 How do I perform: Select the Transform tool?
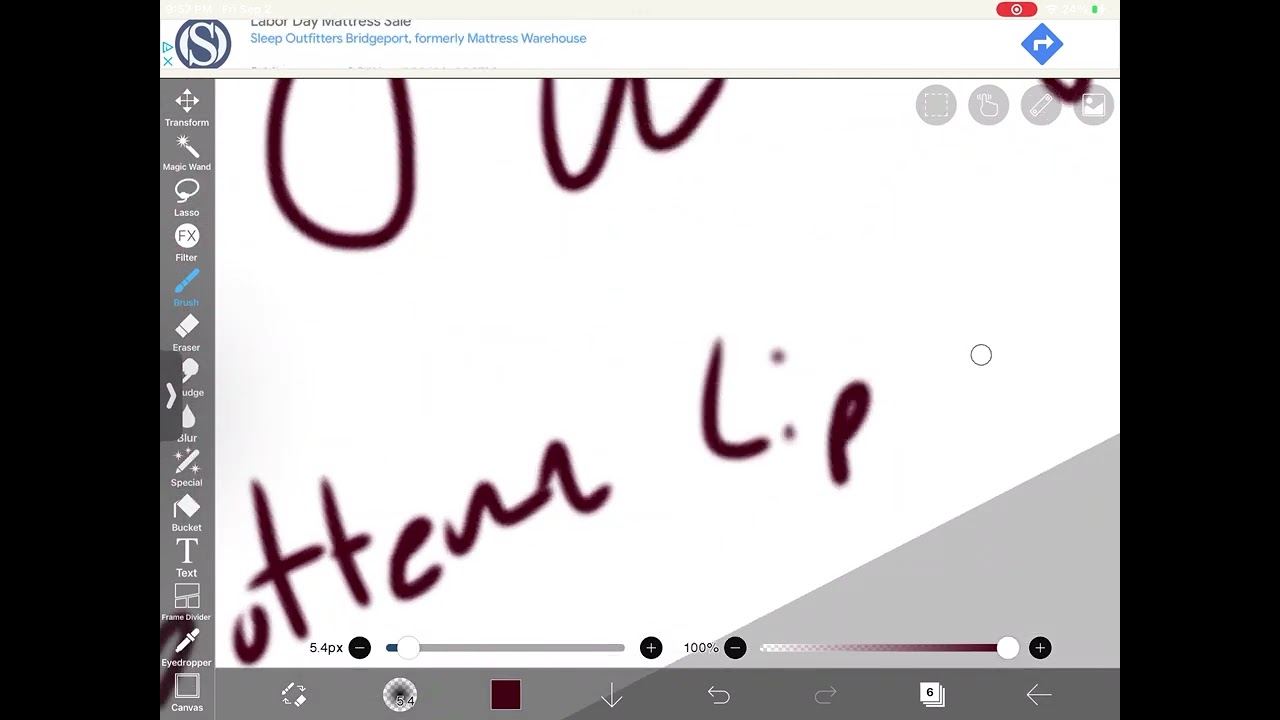[x=187, y=108]
